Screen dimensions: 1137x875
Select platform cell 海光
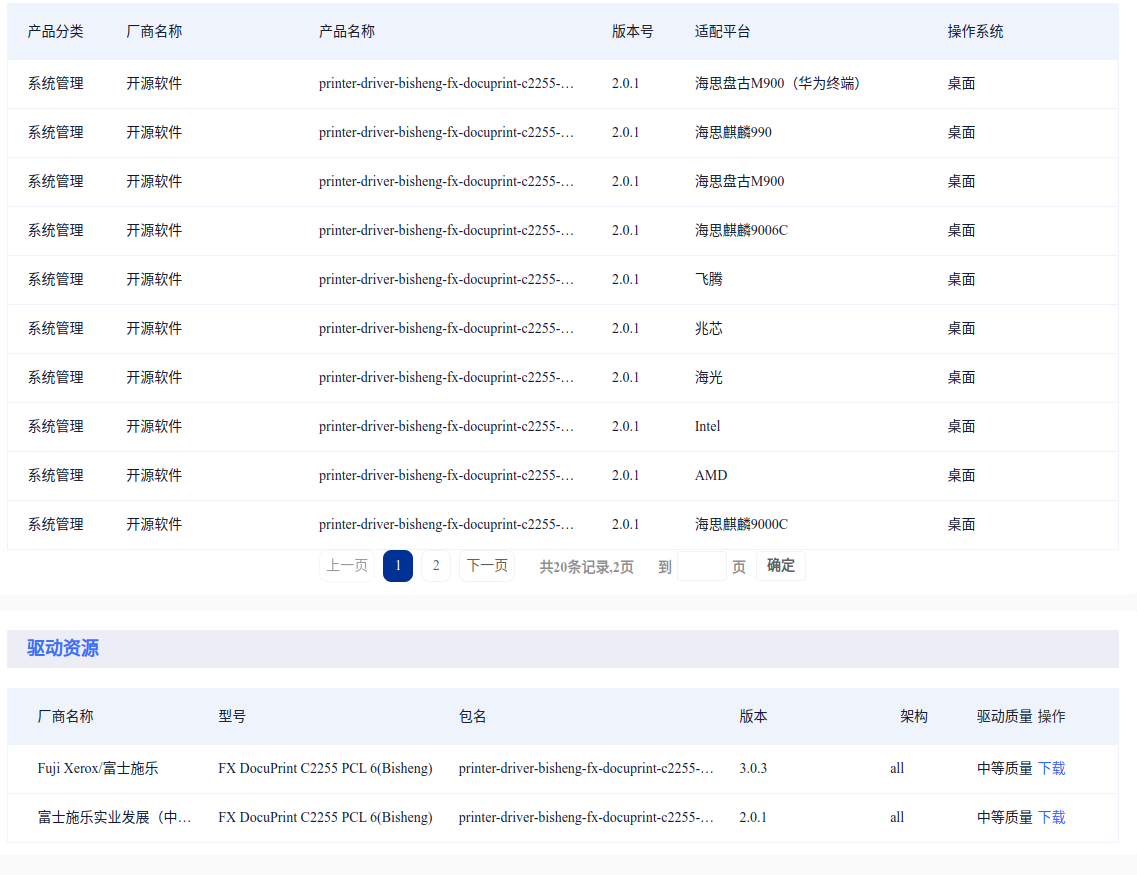point(708,378)
